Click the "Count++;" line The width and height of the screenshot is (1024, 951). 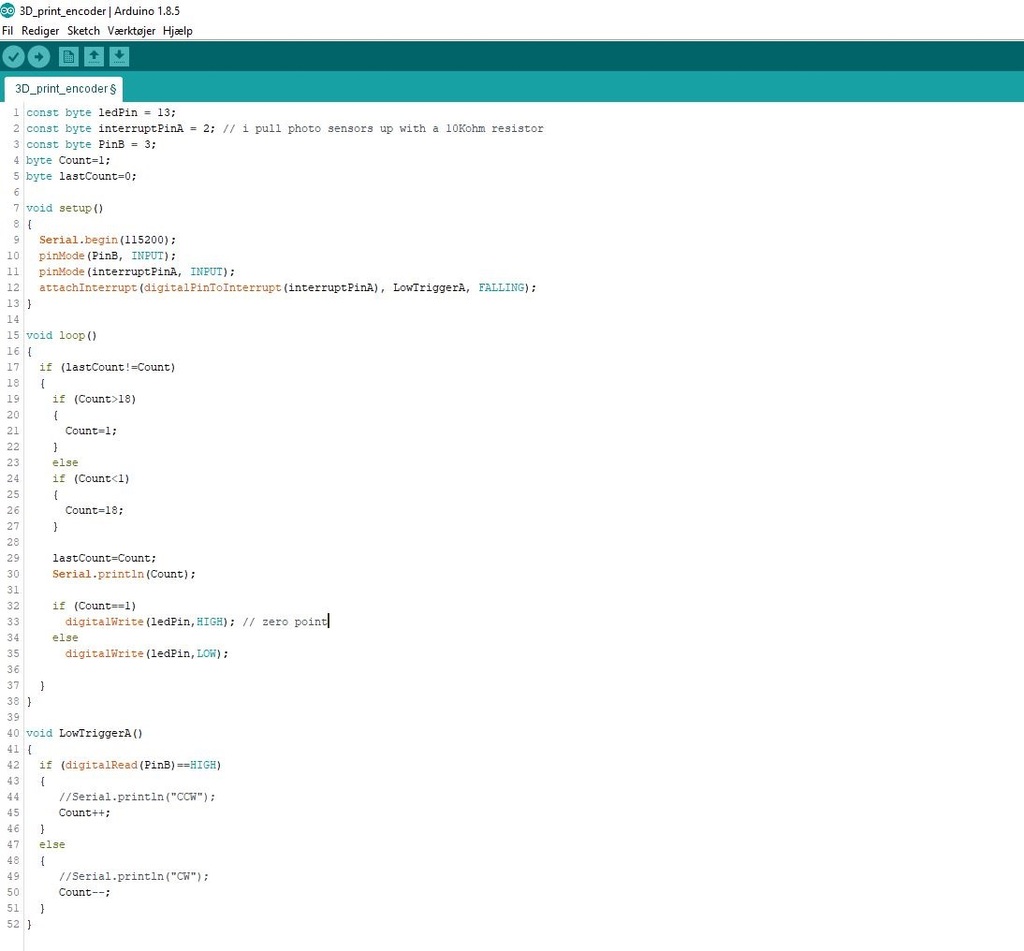[85, 813]
